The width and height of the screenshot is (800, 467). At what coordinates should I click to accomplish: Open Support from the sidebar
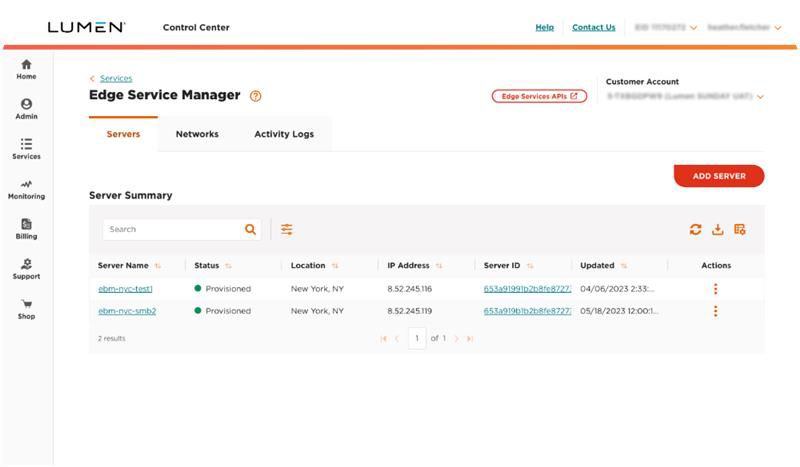[x=26, y=269]
